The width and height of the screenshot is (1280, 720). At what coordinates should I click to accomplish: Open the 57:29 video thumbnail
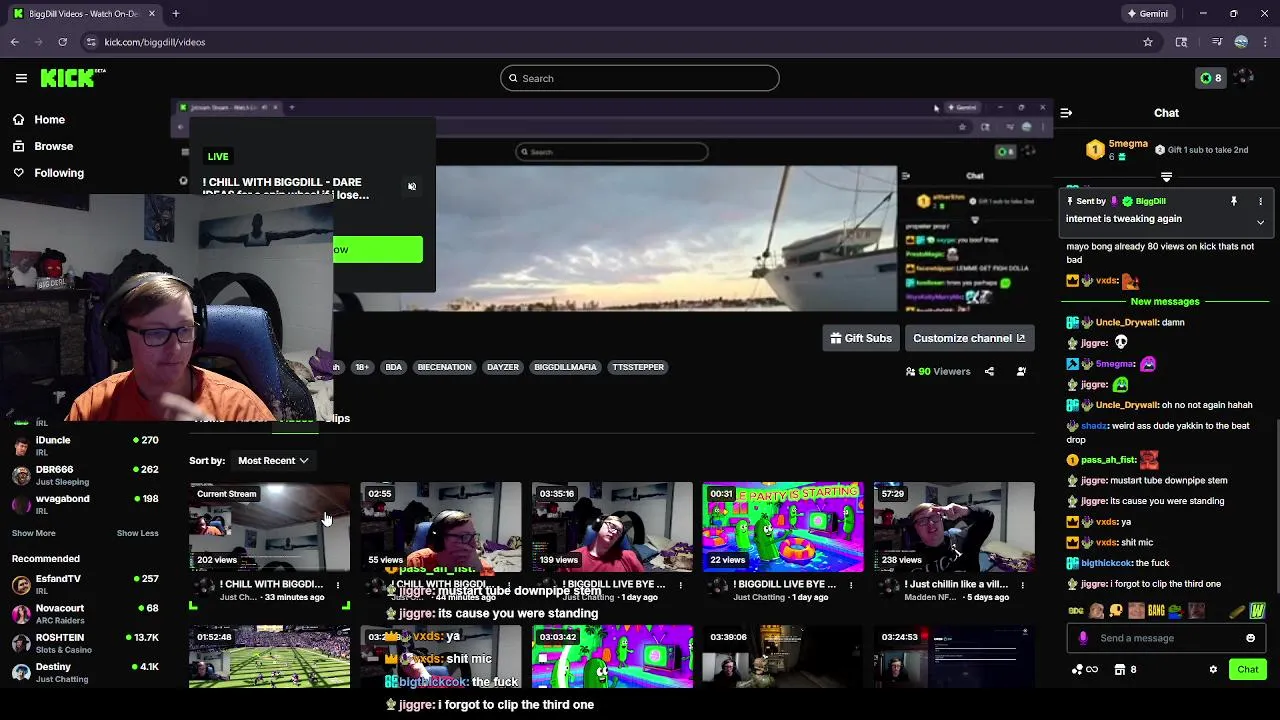click(x=954, y=528)
